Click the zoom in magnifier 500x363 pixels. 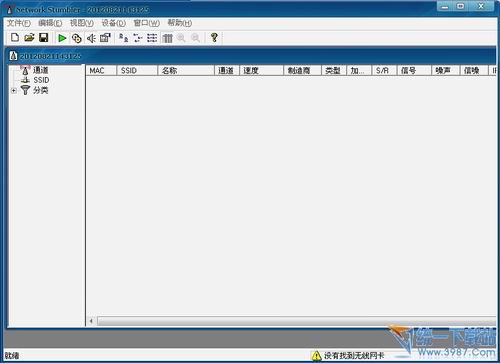pos(181,38)
